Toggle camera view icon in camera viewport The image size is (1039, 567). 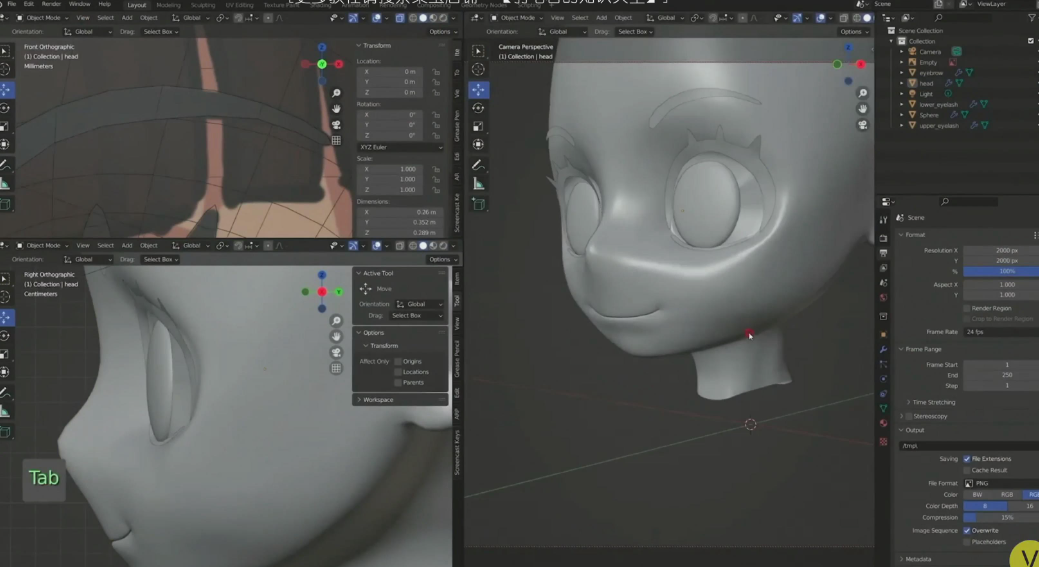(x=862, y=125)
